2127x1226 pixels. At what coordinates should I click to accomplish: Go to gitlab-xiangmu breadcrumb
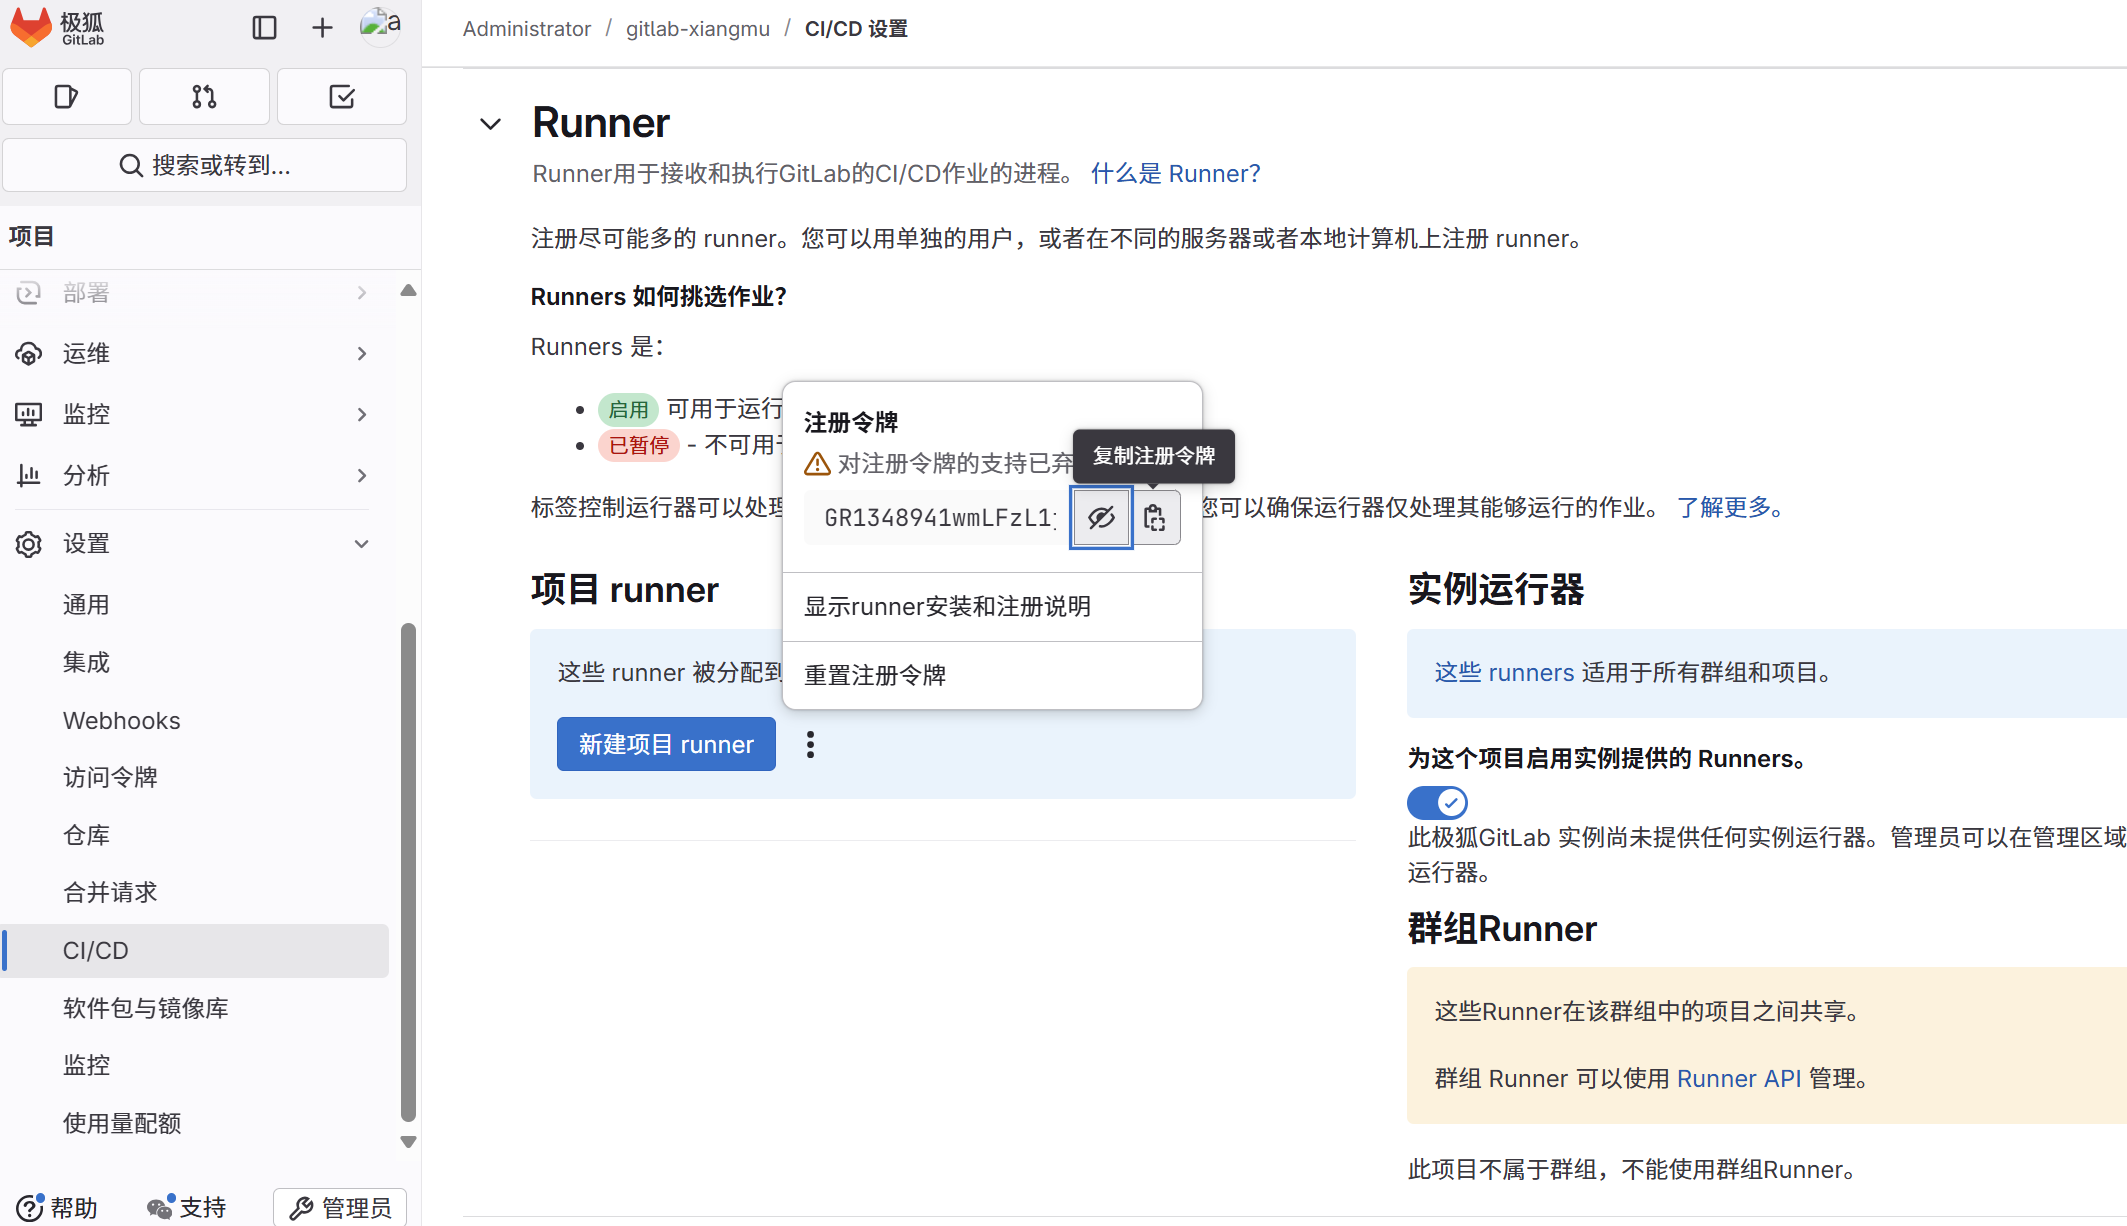pyautogui.click(x=698, y=29)
